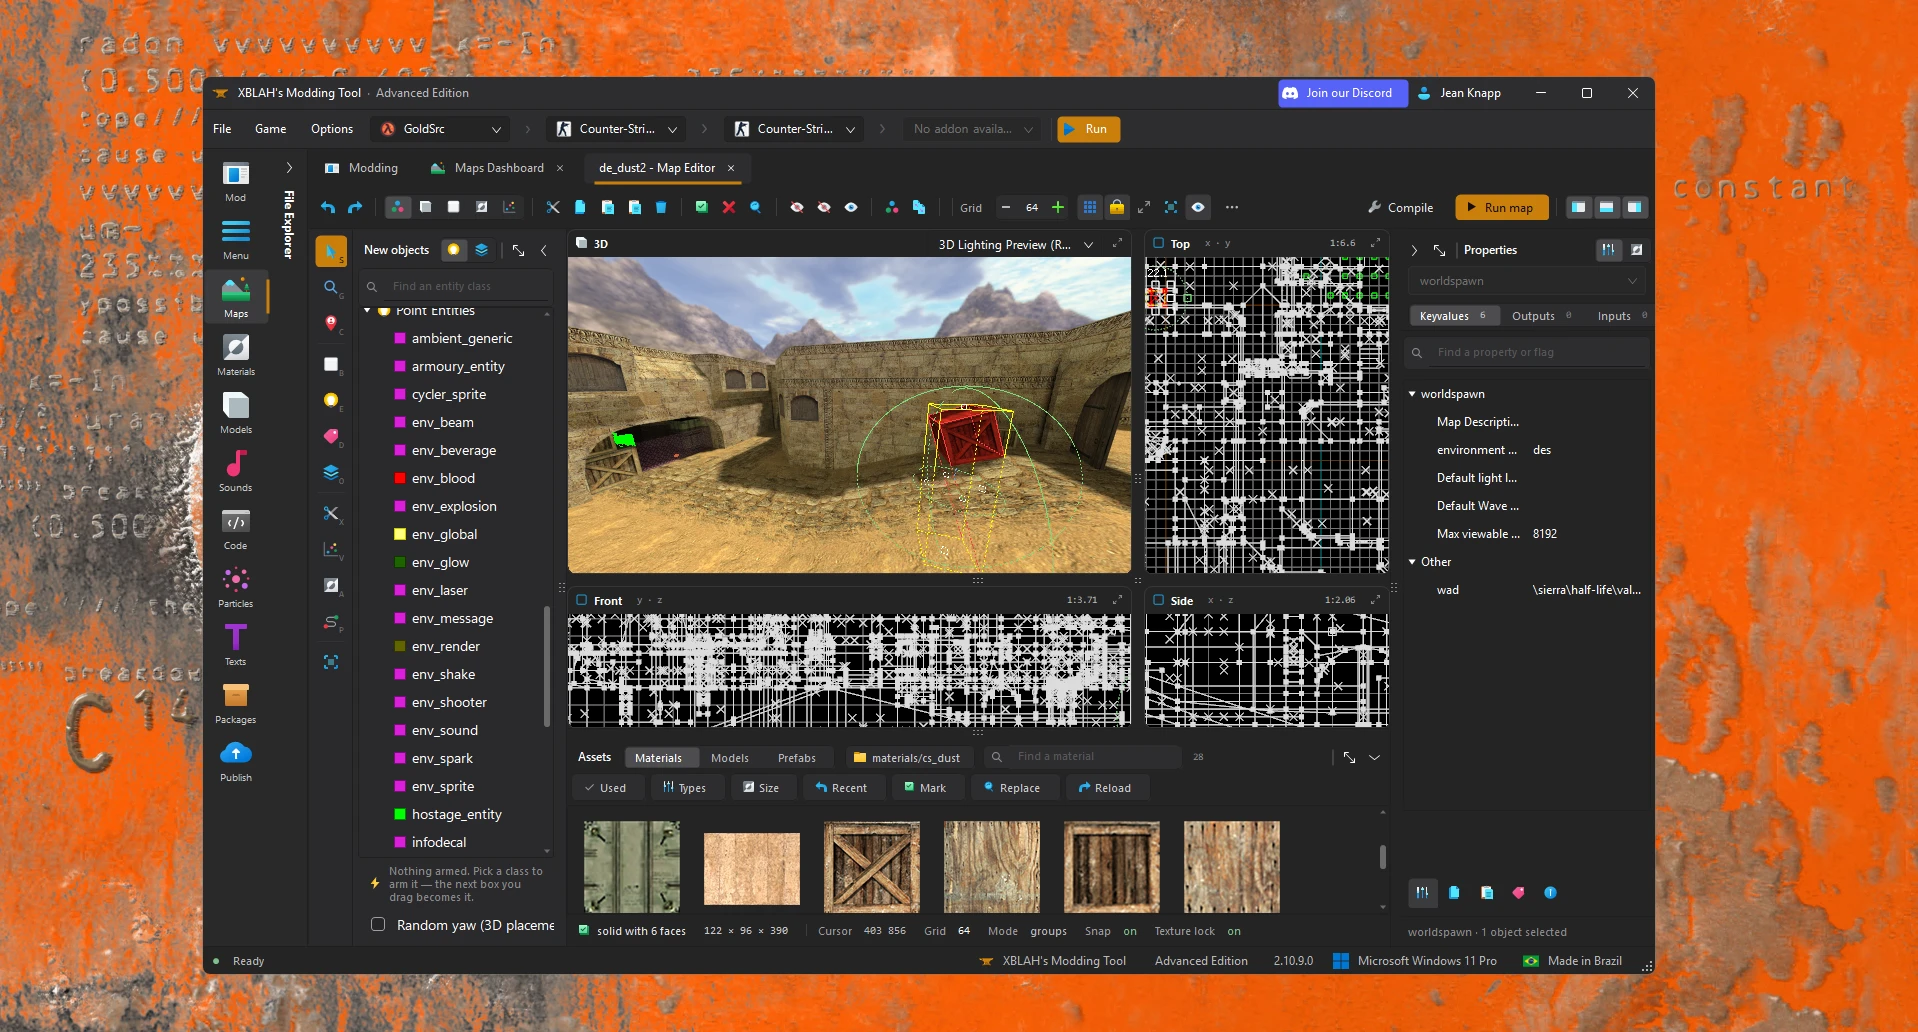Screen dimensions: 1918x1032
Task: Expand the File Explorer panel chevron
Action: 289,167
